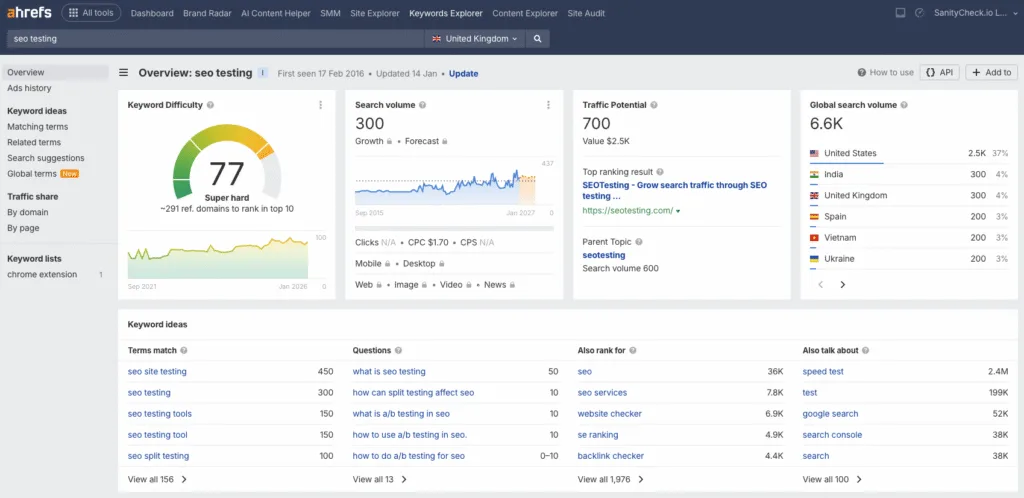This screenshot has width=1024, height=498.
Task: Open Keyword Difficulty card options menu
Action: (x=321, y=105)
